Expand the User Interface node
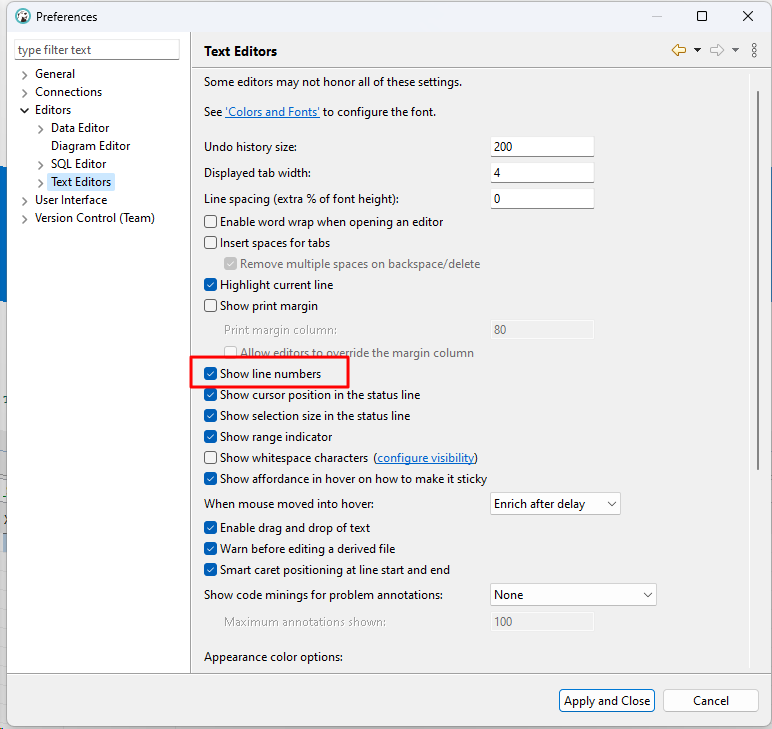772x729 pixels. 25,201
